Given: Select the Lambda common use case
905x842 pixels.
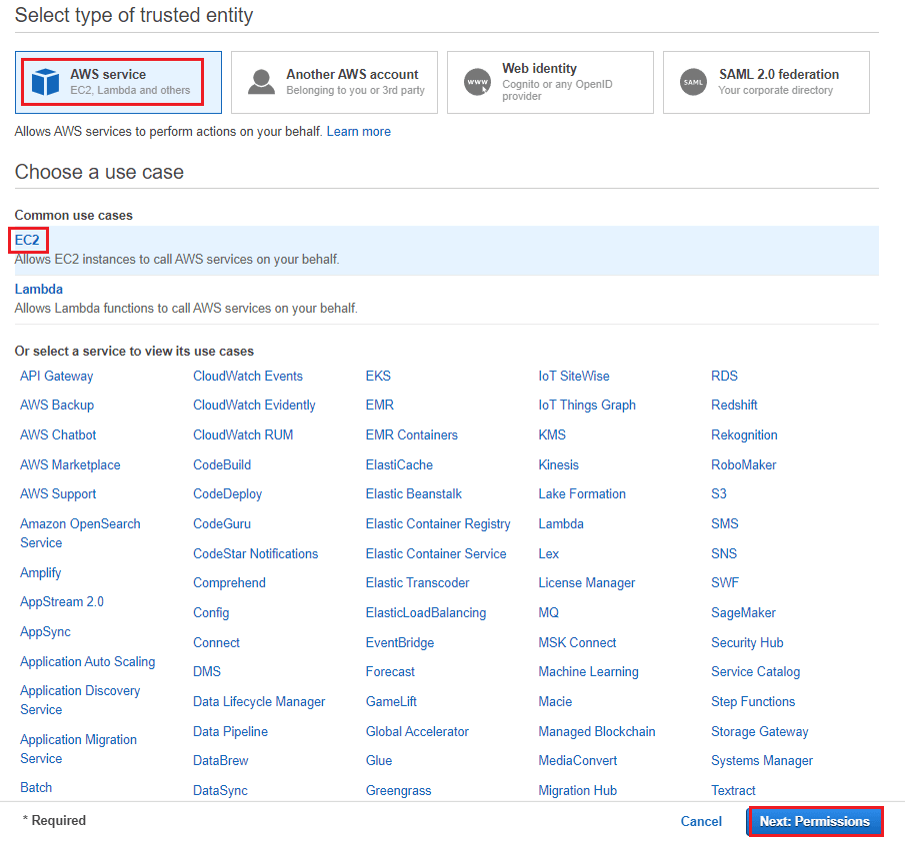Looking at the screenshot, I should tap(38, 289).
